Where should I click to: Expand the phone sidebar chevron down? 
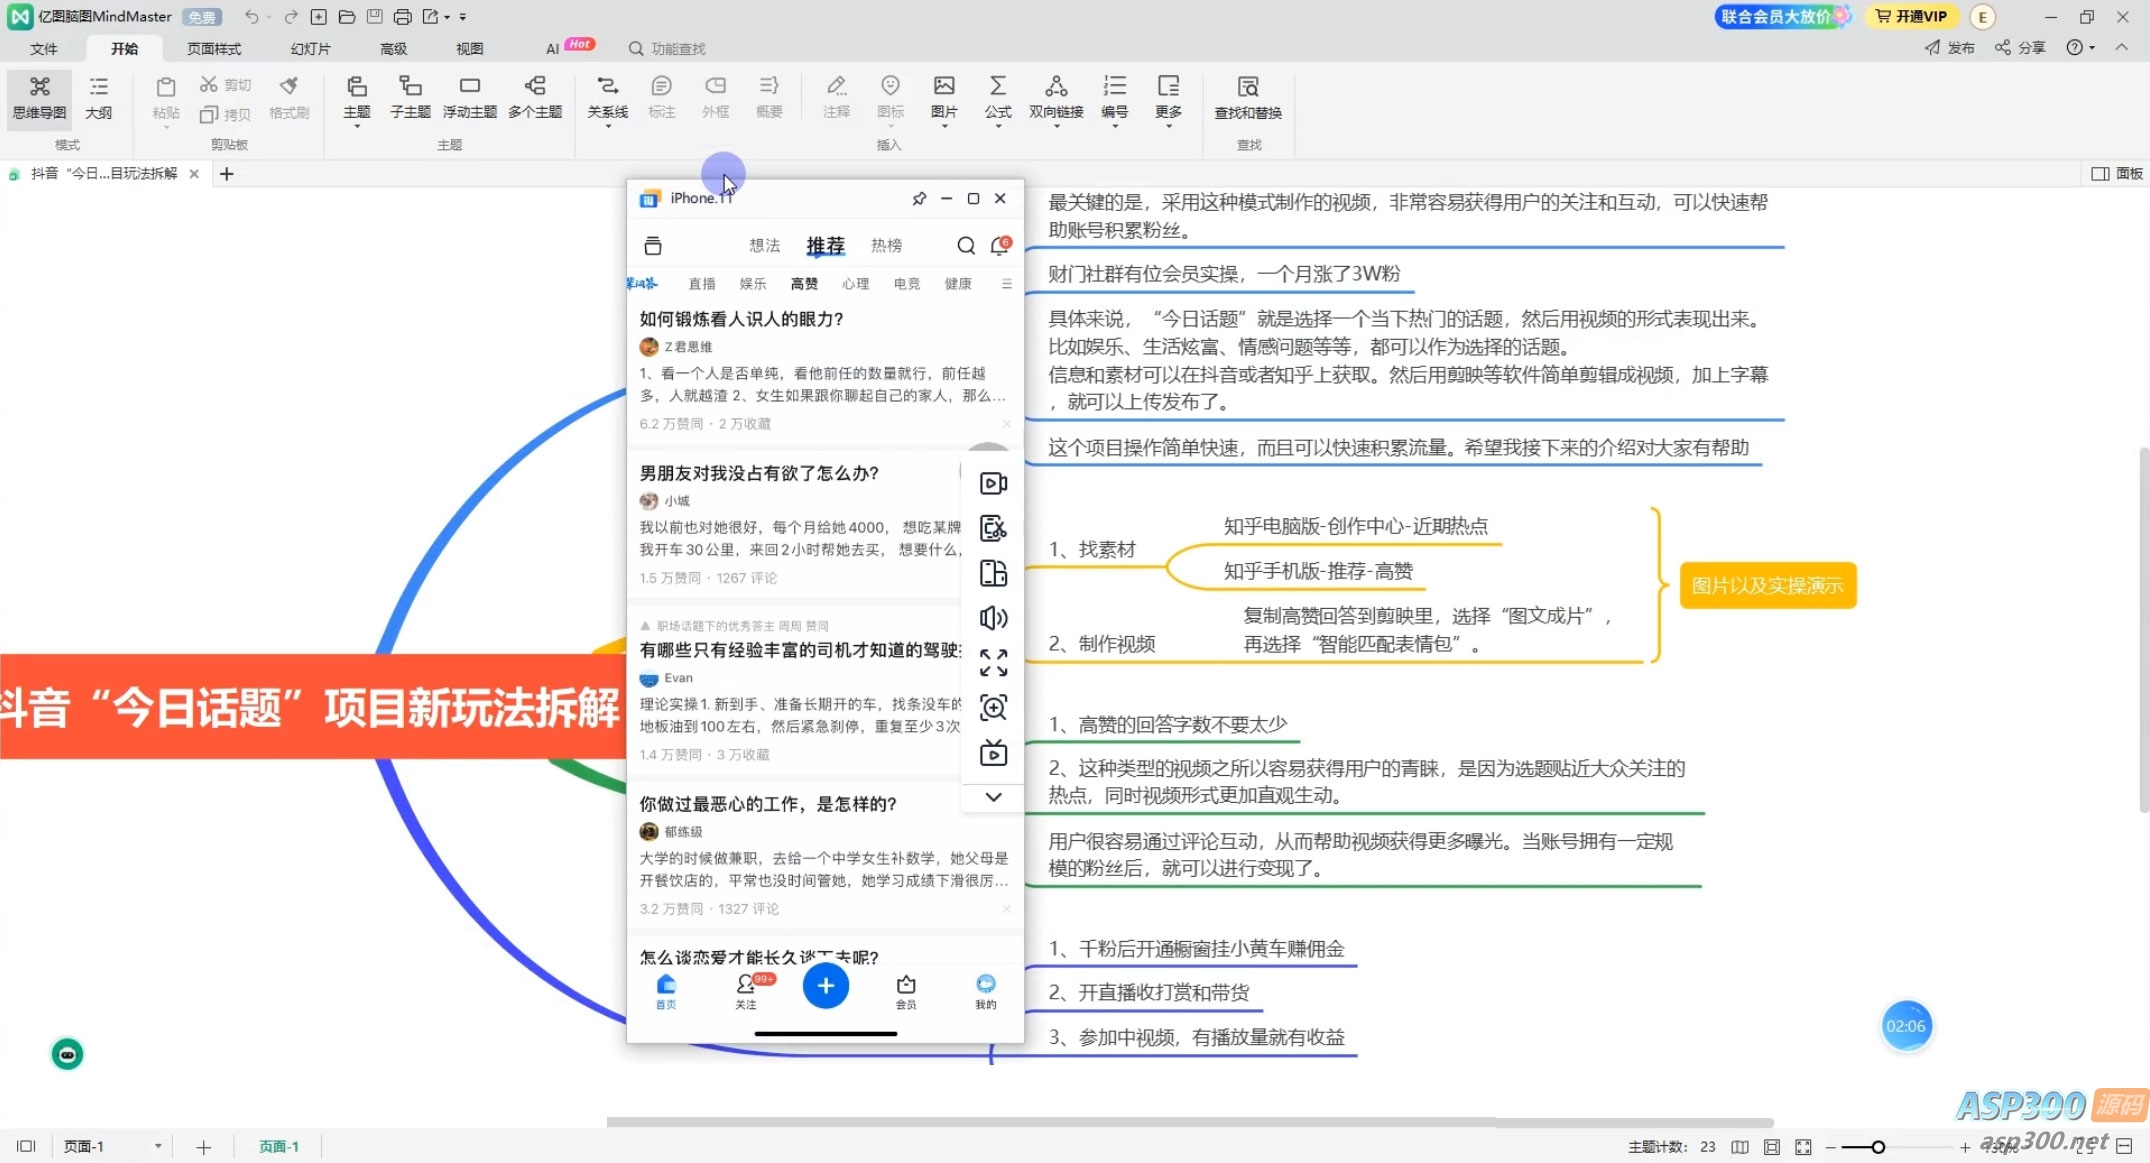point(993,797)
